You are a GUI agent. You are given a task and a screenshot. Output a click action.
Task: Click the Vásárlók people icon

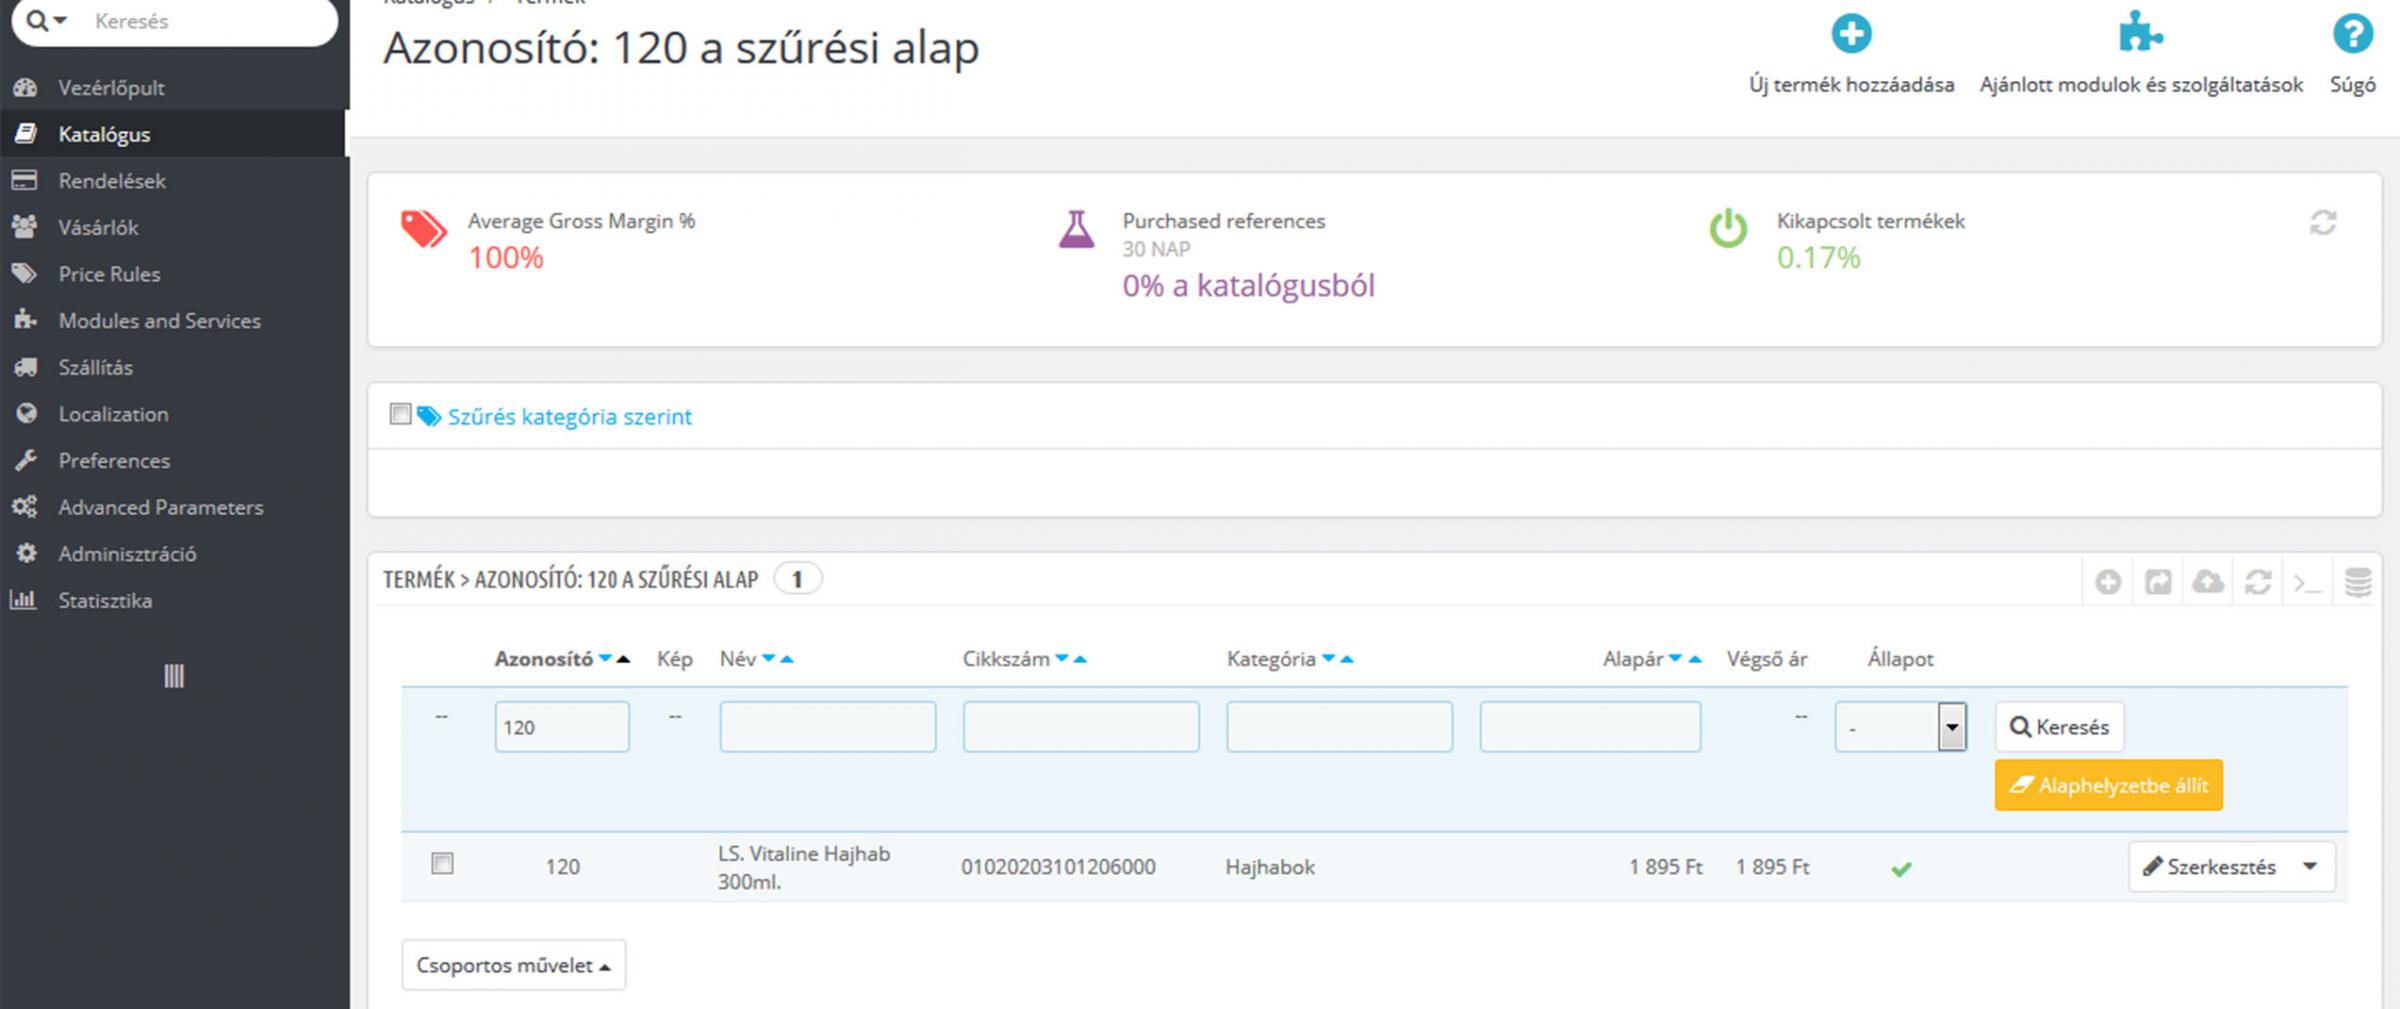[24, 227]
